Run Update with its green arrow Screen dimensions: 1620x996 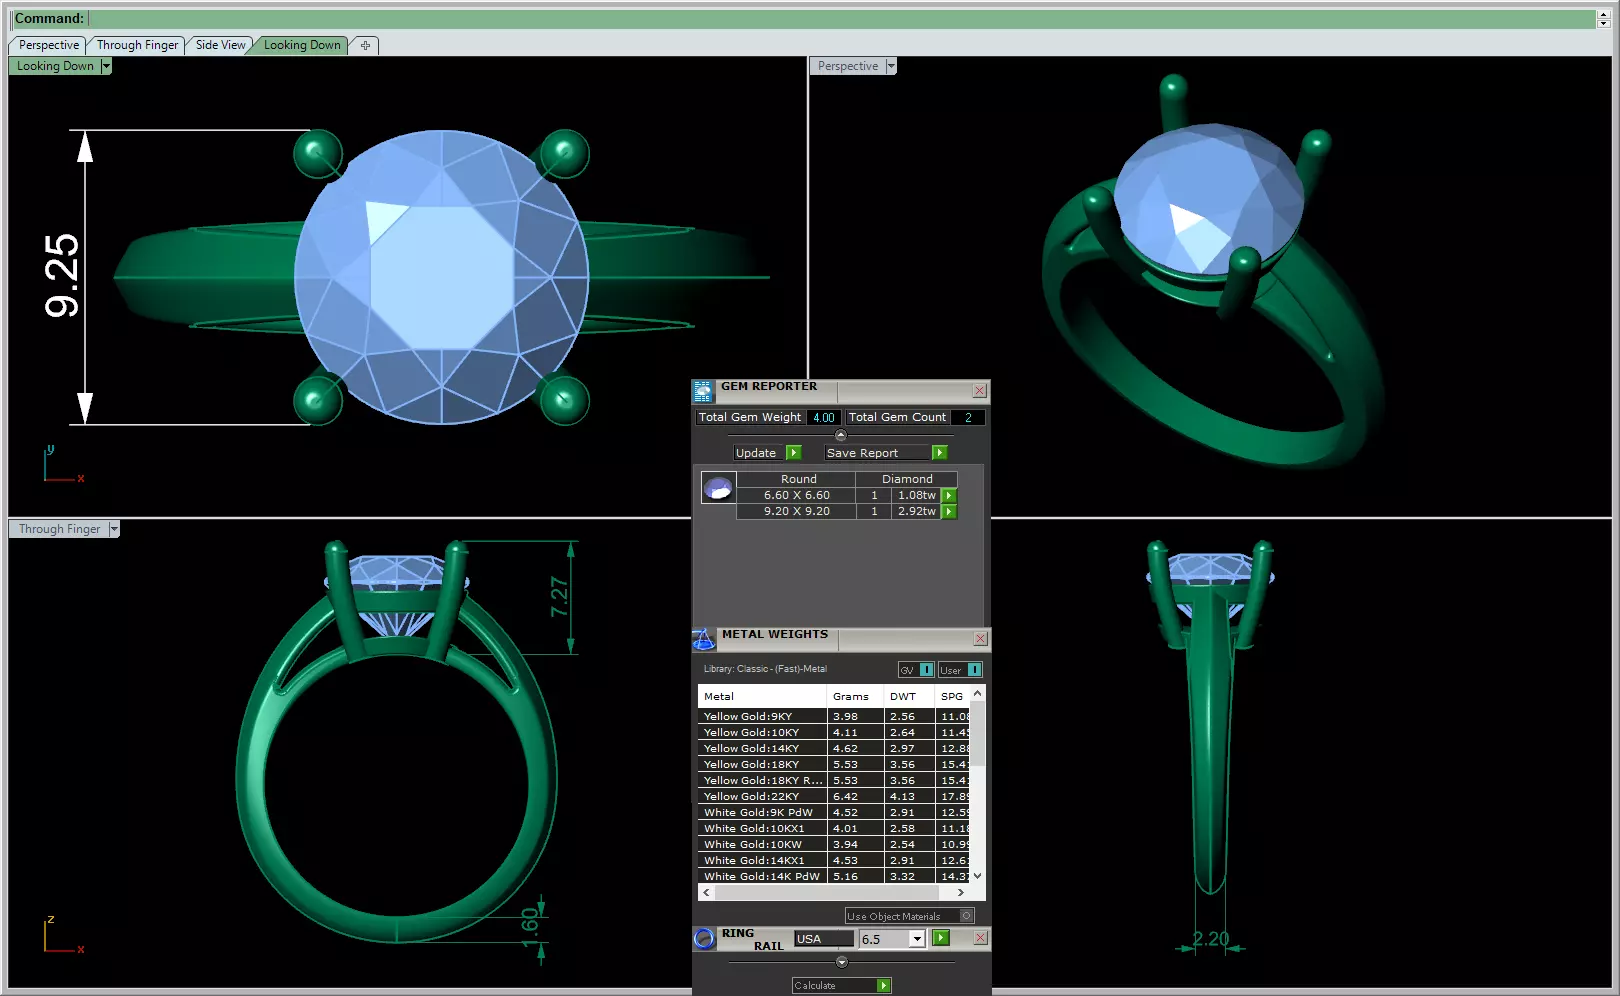794,453
